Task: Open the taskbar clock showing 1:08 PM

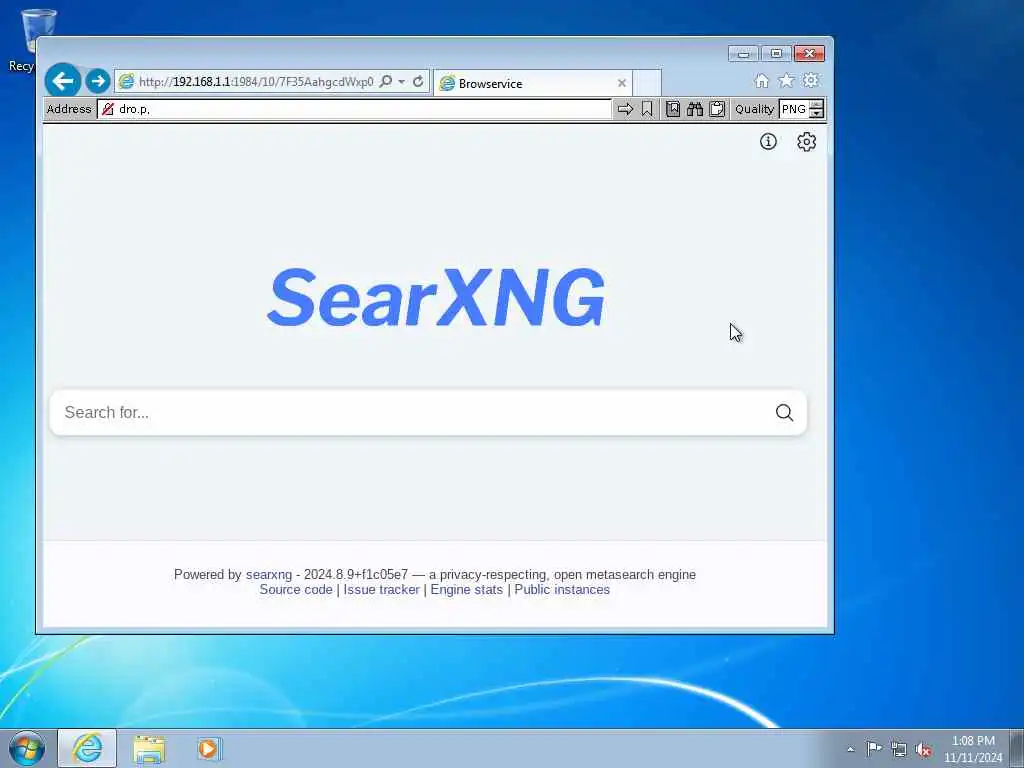Action: (x=973, y=749)
